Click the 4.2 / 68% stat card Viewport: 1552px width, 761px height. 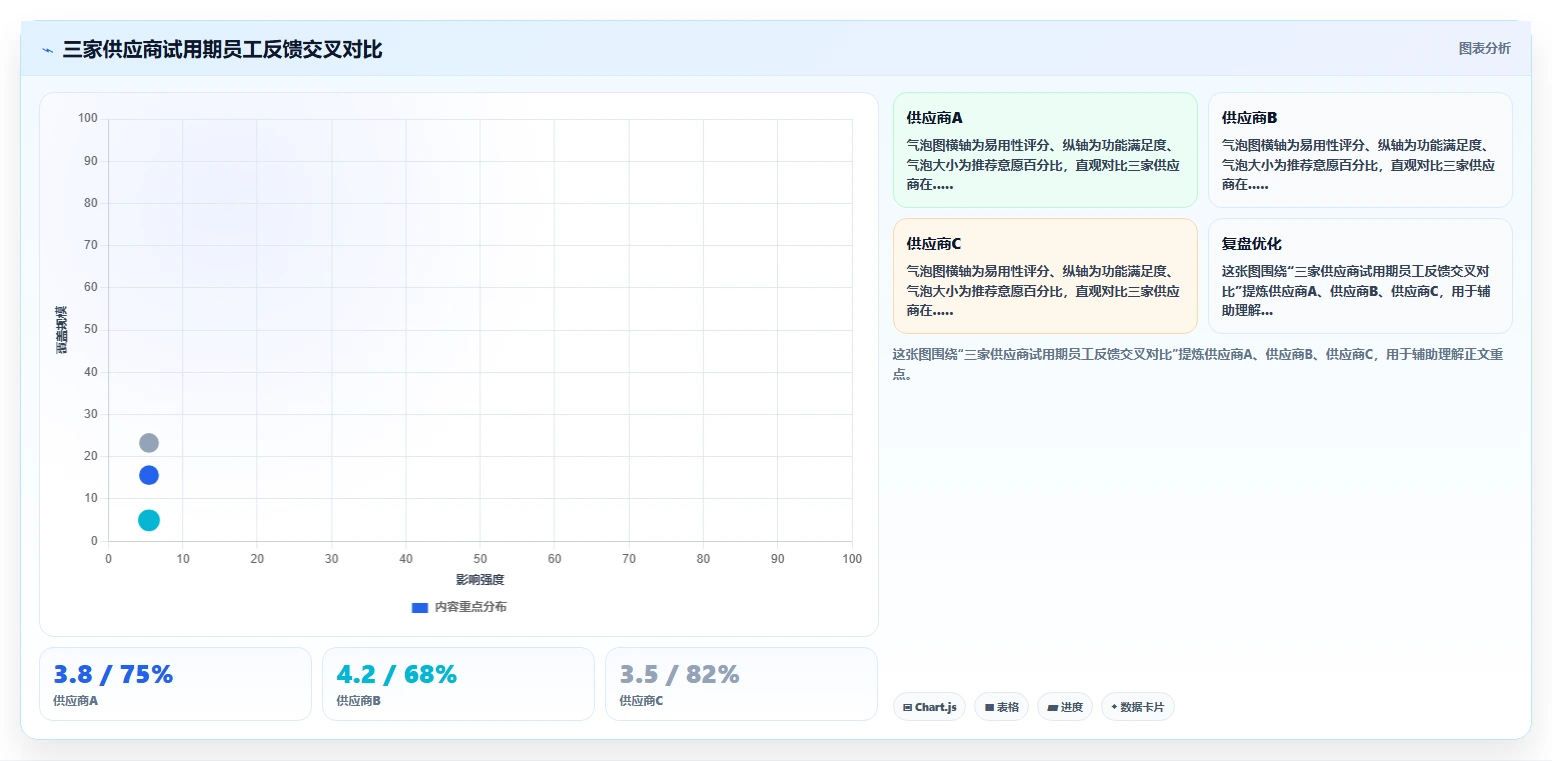[458, 684]
